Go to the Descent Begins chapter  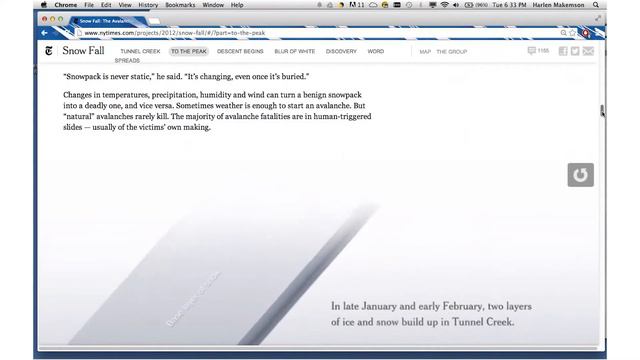[x=240, y=51]
